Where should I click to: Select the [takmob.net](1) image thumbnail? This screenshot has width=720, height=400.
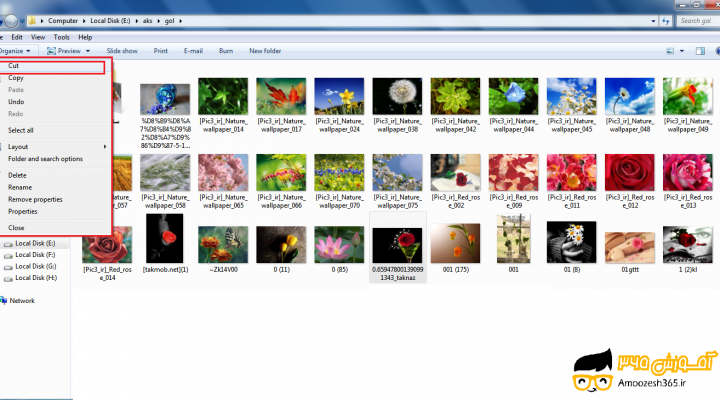(165, 238)
